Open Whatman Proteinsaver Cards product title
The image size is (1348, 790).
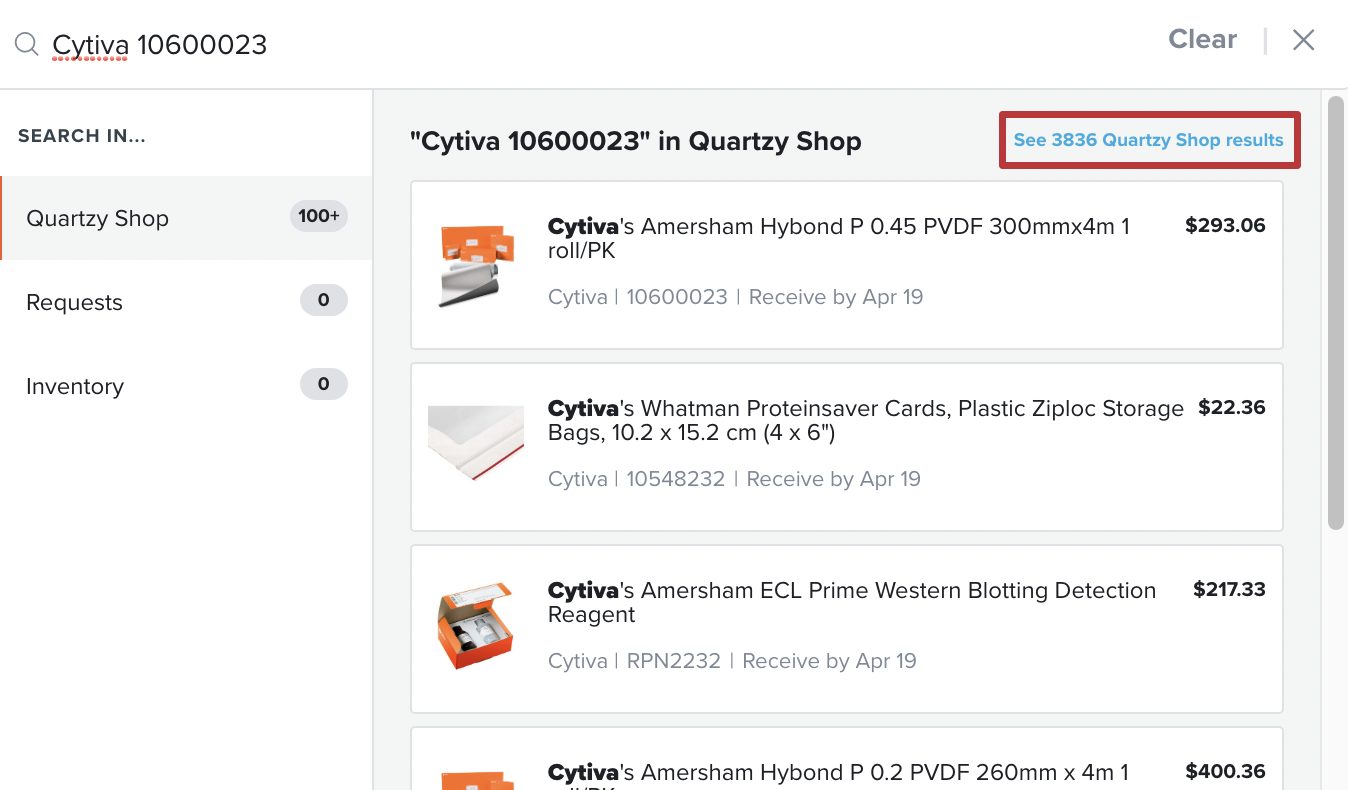pos(866,420)
